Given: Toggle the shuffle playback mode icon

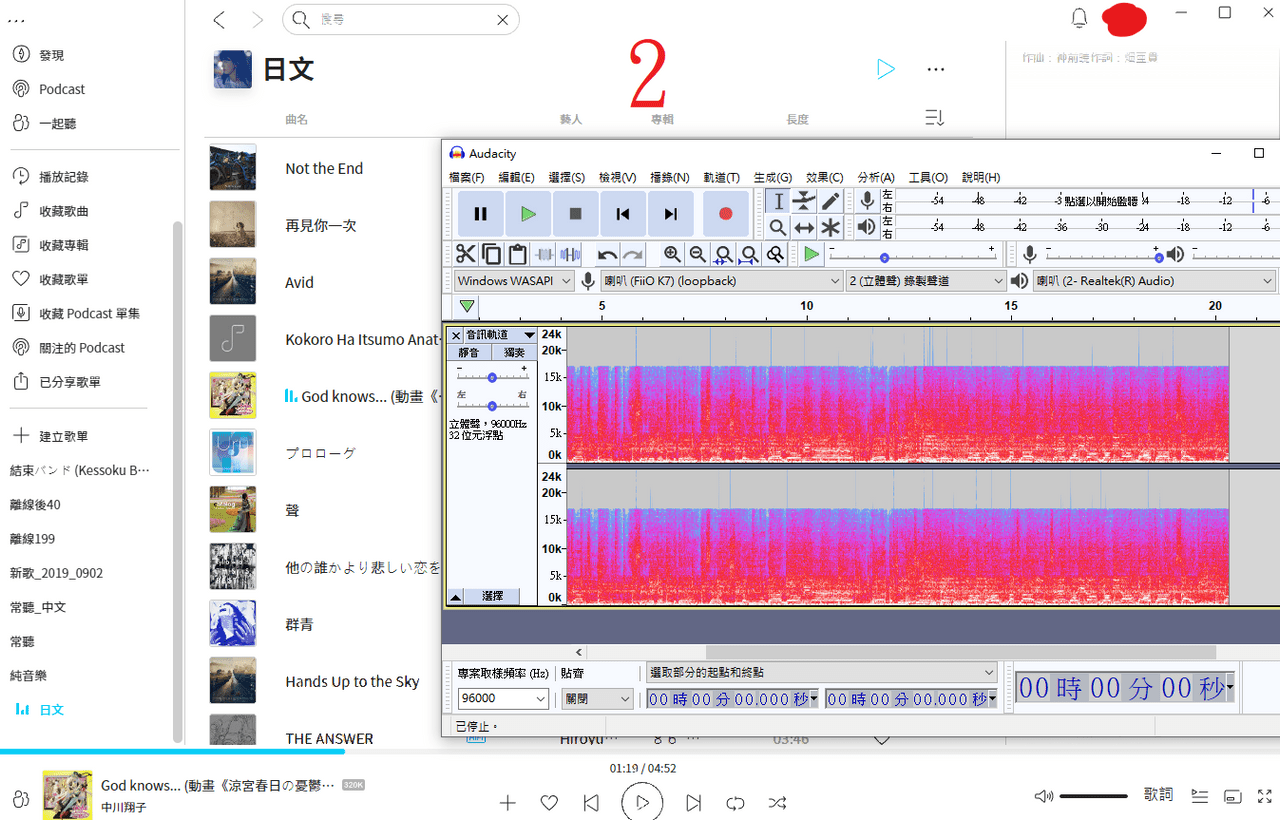Looking at the screenshot, I should (x=777, y=802).
